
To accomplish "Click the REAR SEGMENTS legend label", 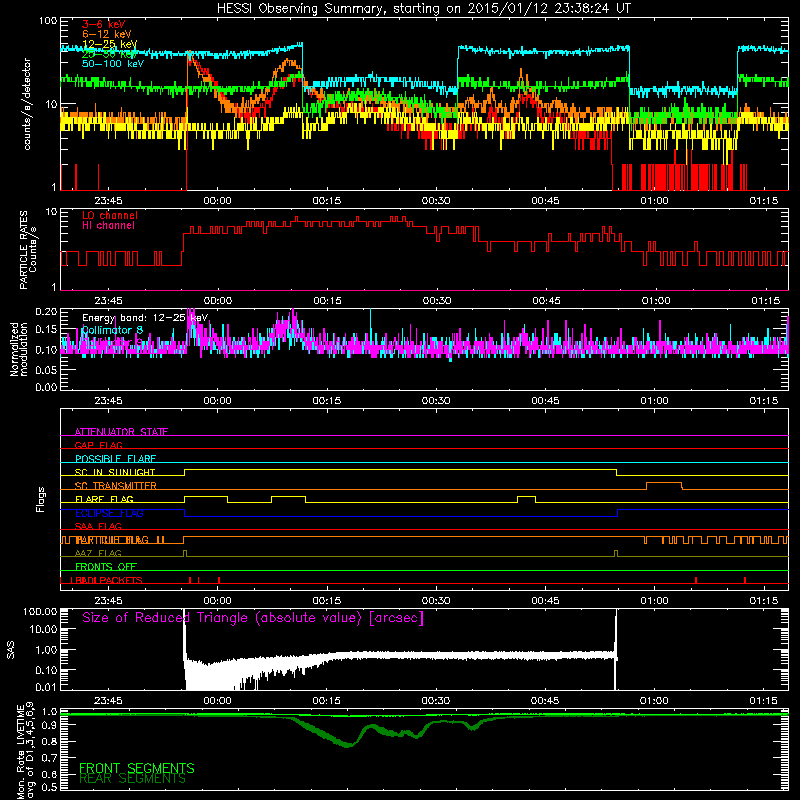I will 132,779.
